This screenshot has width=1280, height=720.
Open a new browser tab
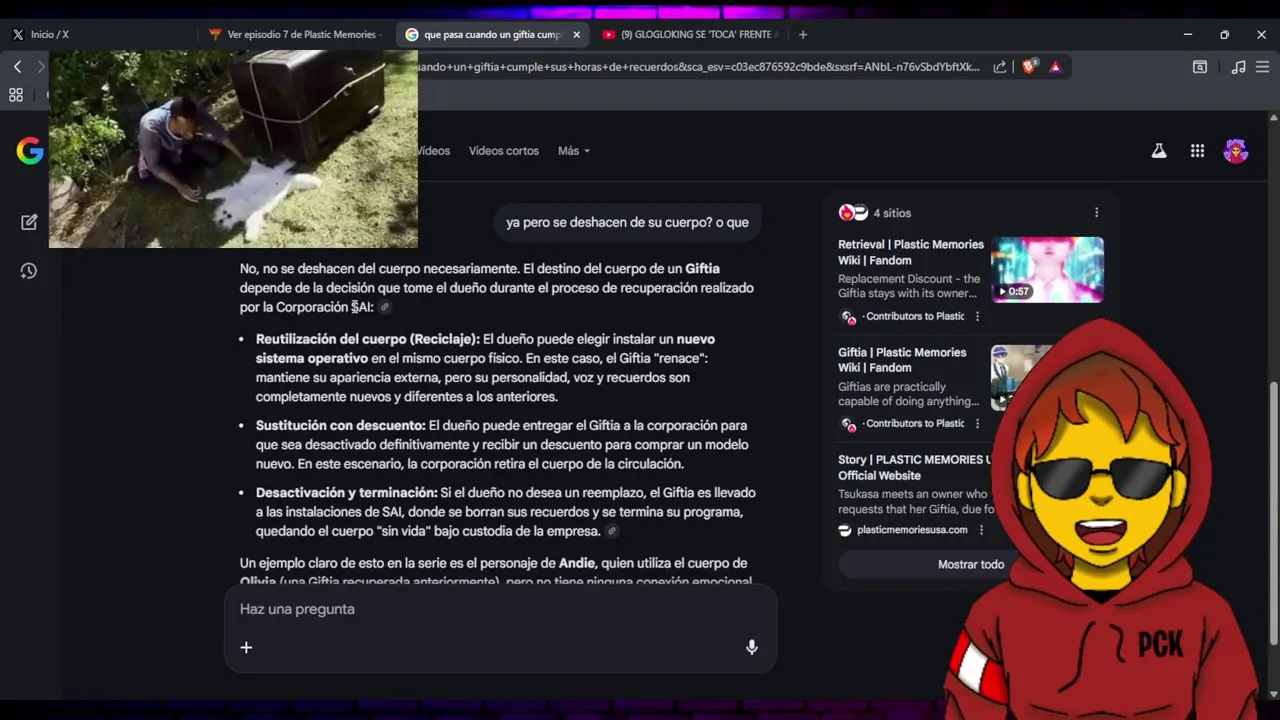tap(802, 34)
